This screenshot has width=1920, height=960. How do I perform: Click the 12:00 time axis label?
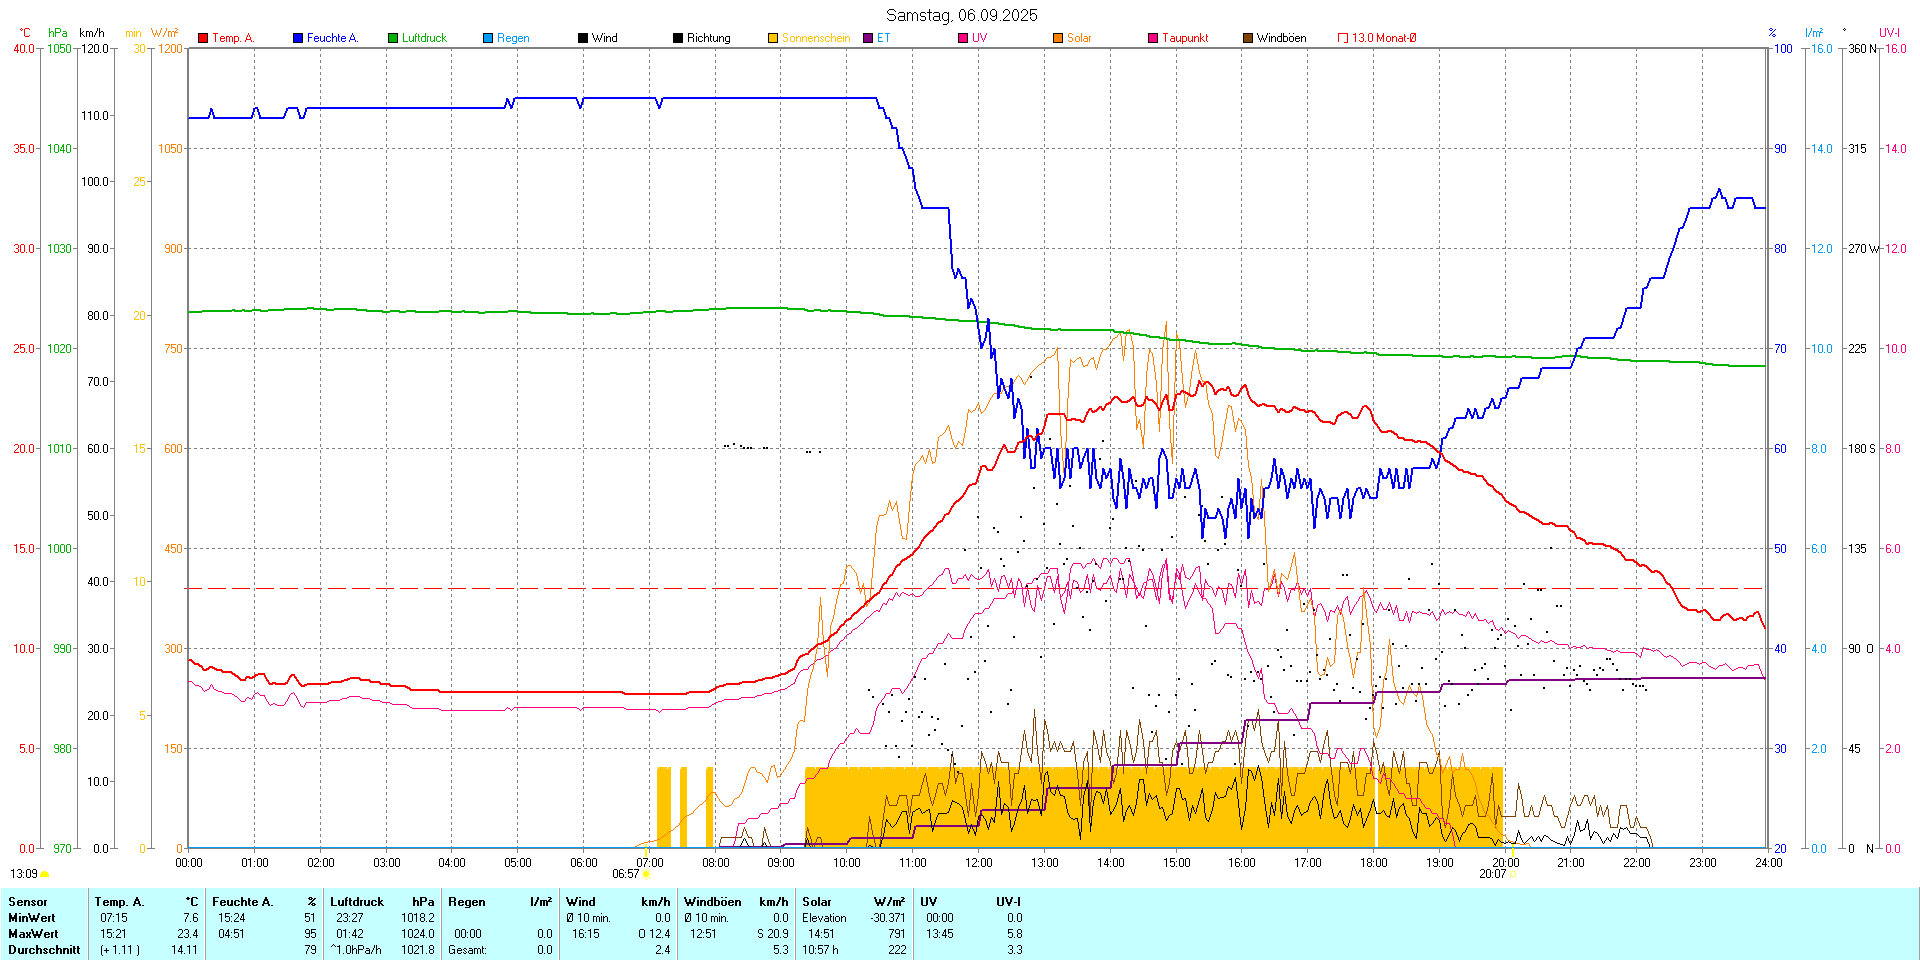(x=978, y=863)
